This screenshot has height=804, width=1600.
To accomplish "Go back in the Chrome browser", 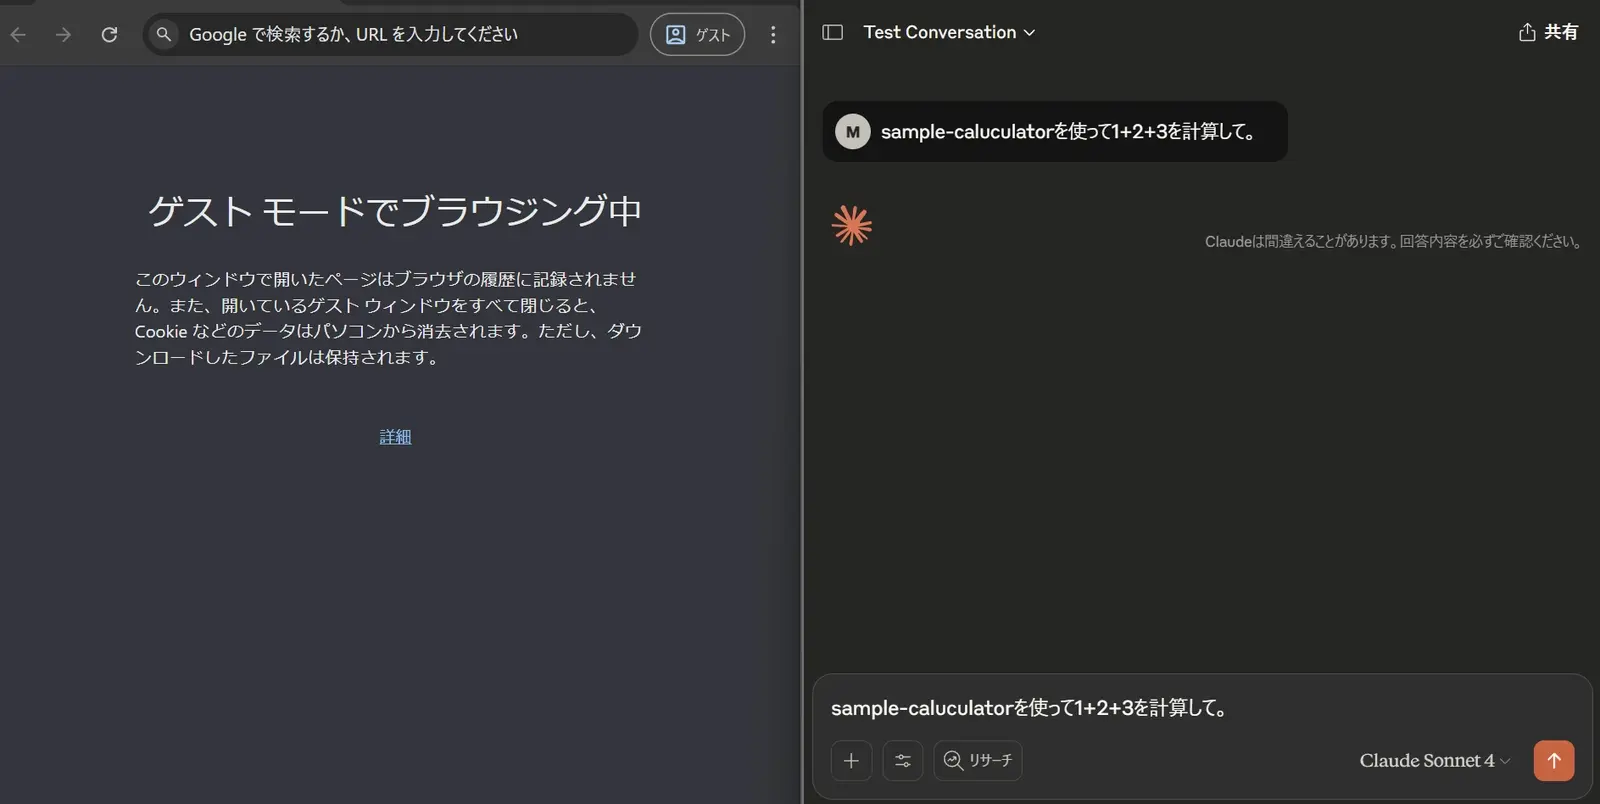I will point(18,35).
